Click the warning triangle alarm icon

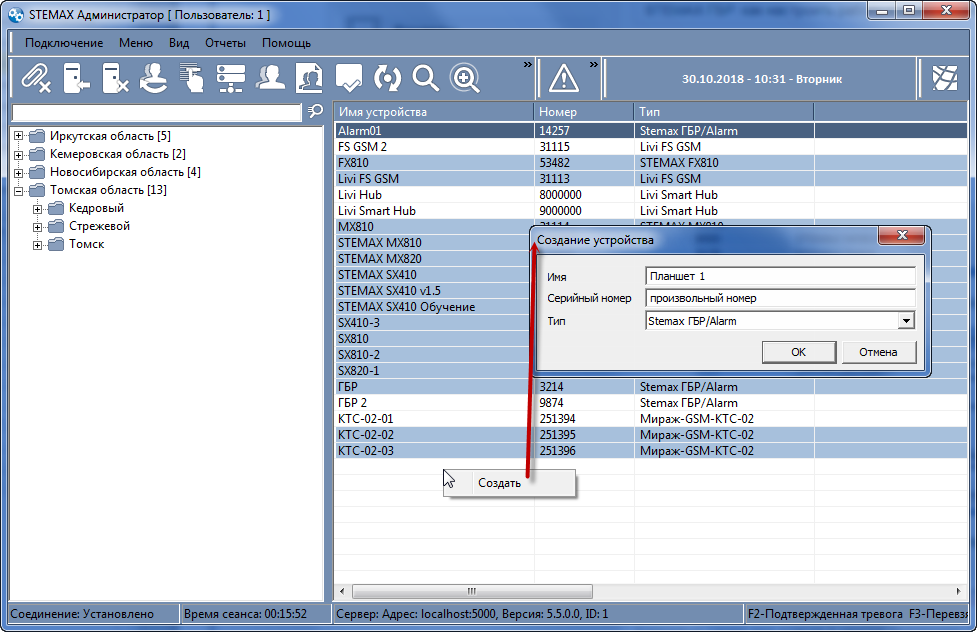(564, 79)
